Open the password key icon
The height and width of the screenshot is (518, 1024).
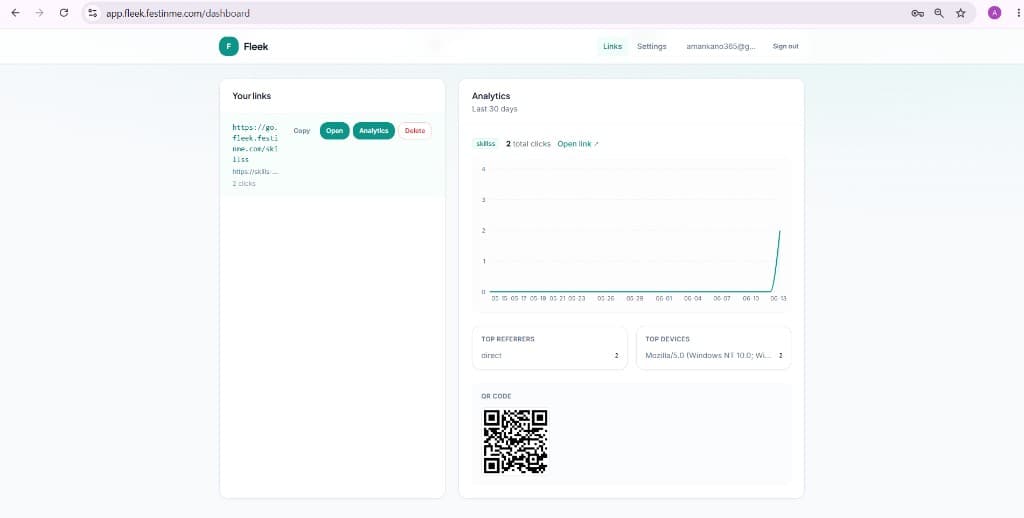[x=918, y=13]
